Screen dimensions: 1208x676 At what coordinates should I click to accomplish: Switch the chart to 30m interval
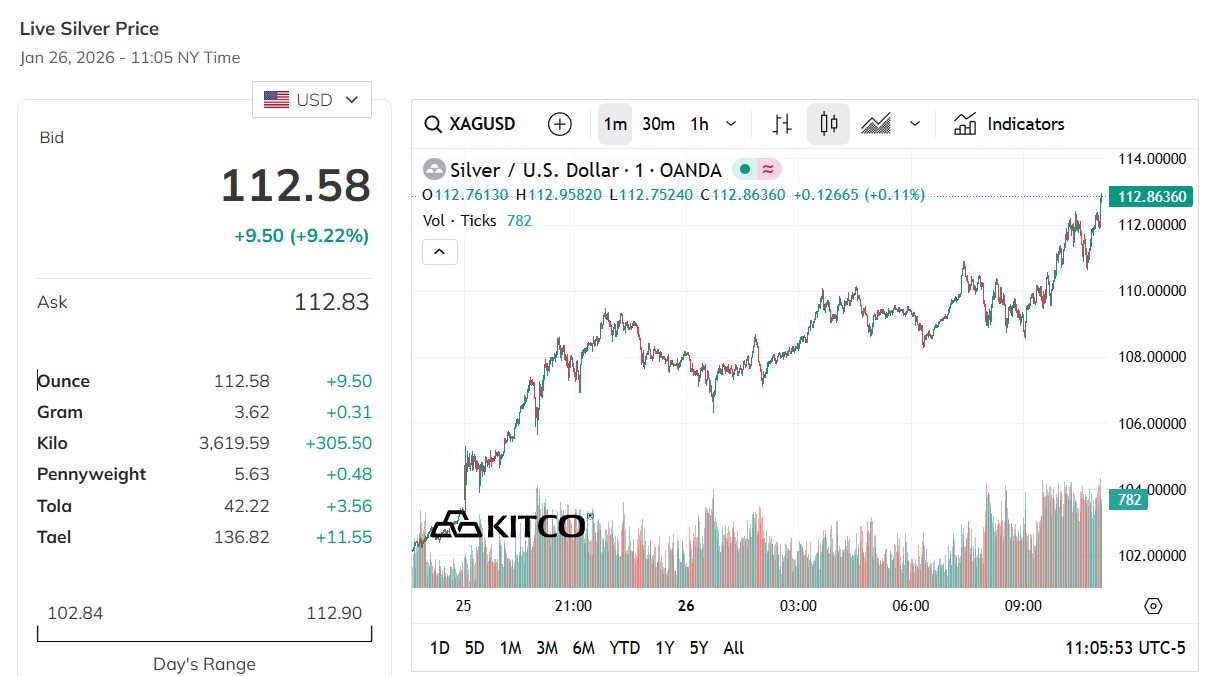click(x=658, y=124)
